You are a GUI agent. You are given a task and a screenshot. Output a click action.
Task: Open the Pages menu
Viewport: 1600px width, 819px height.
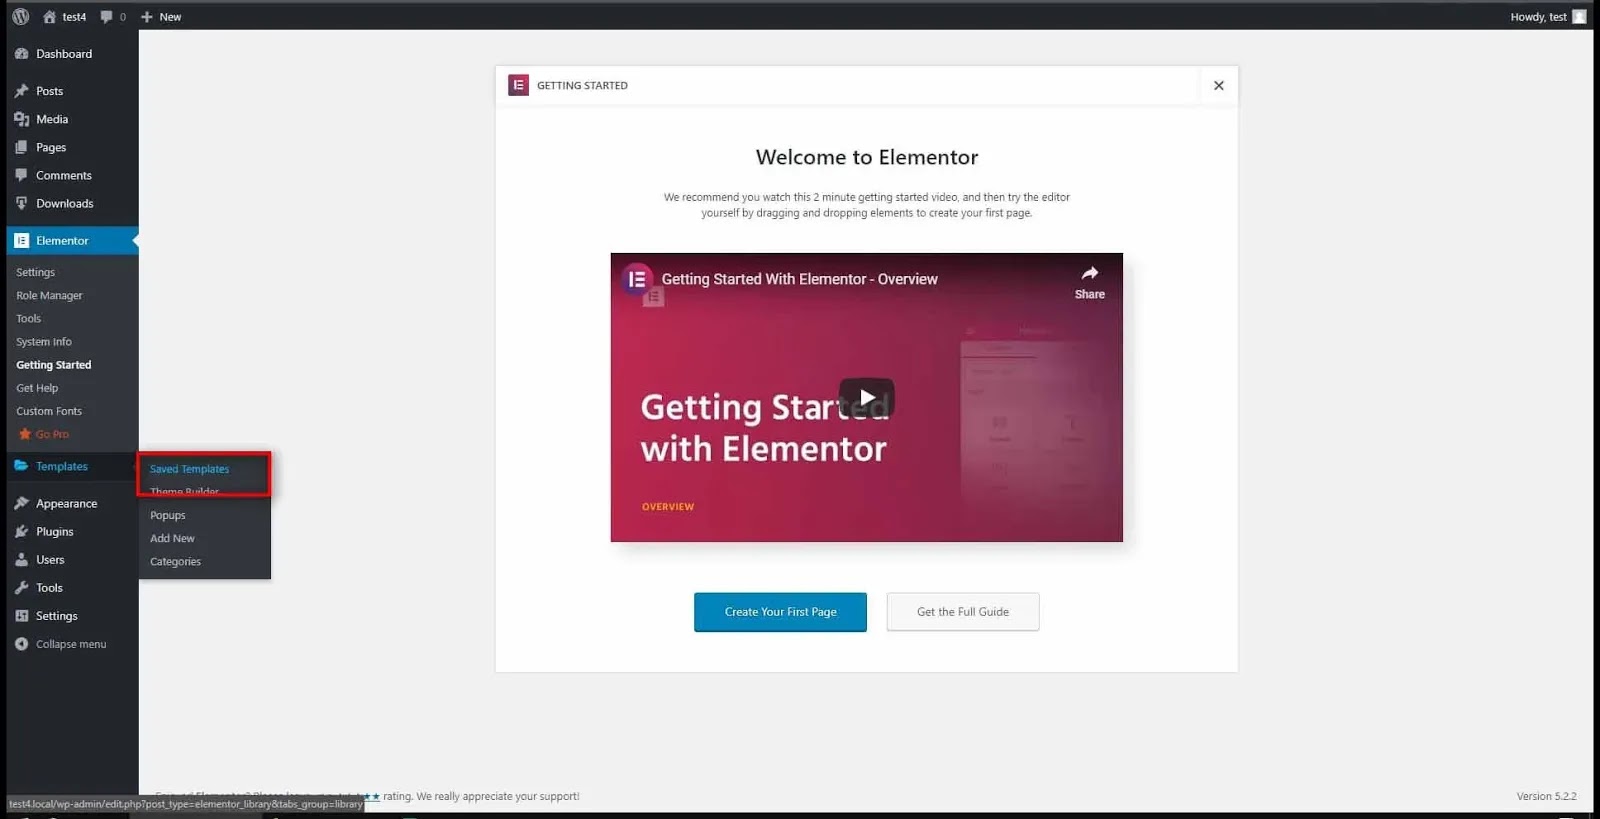tap(51, 147)
